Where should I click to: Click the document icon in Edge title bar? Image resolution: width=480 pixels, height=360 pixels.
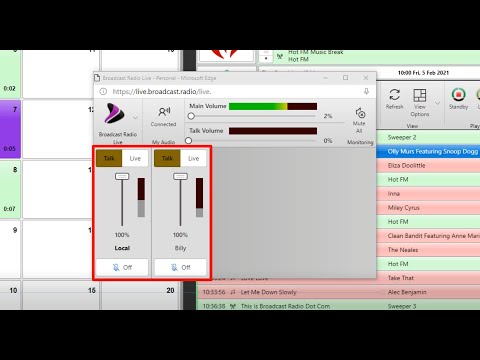click(97, 78)
